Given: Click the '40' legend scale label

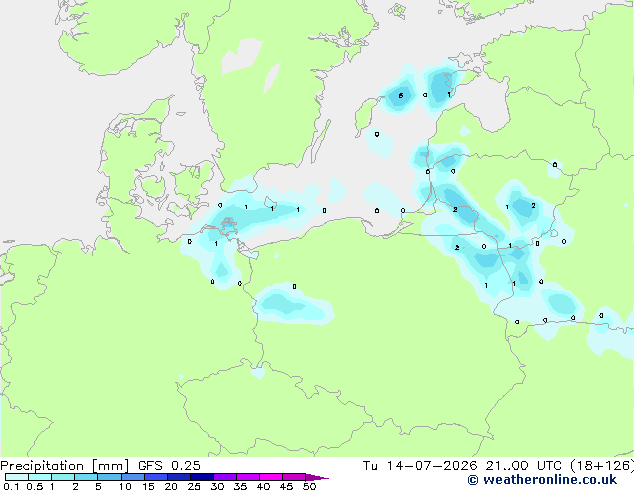Looking at the screenshot, I should tap(263, 486).
